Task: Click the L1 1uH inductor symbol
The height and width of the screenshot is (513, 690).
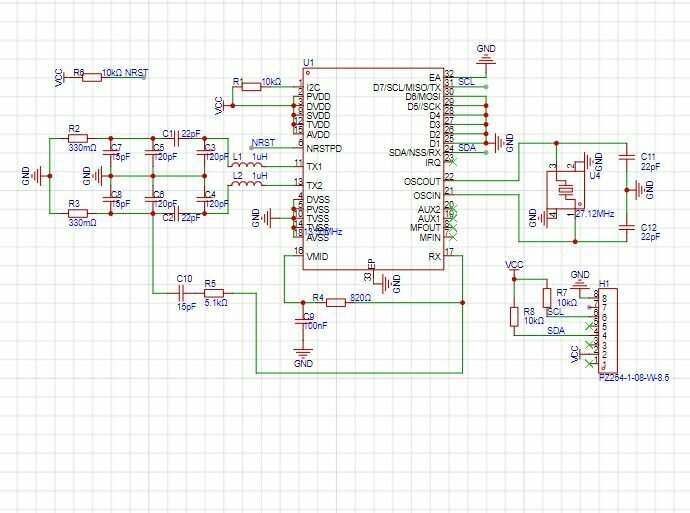Action: coord(246,165)
